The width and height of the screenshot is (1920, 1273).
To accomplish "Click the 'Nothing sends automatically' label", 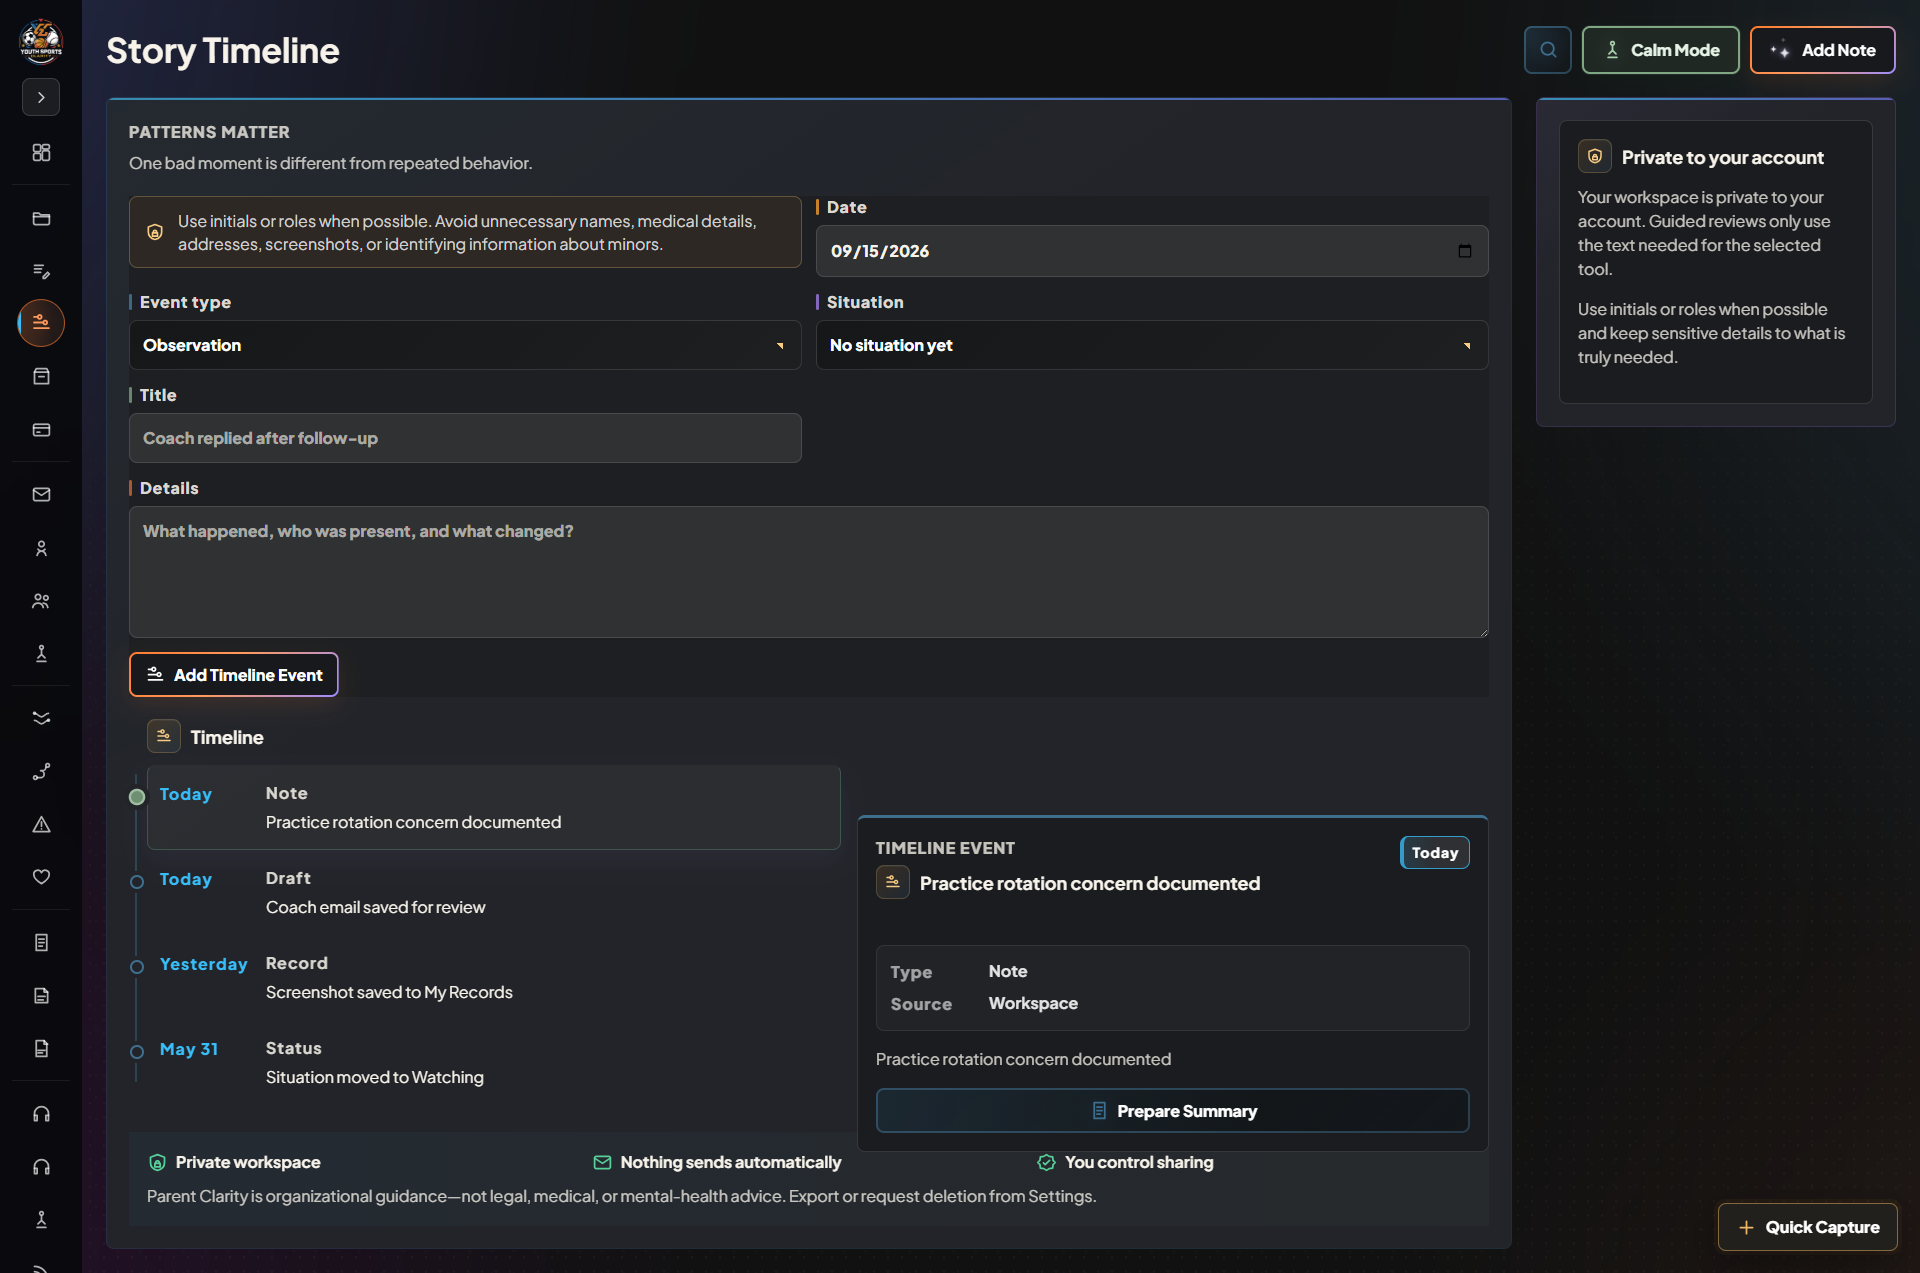I will (731, 1162).
